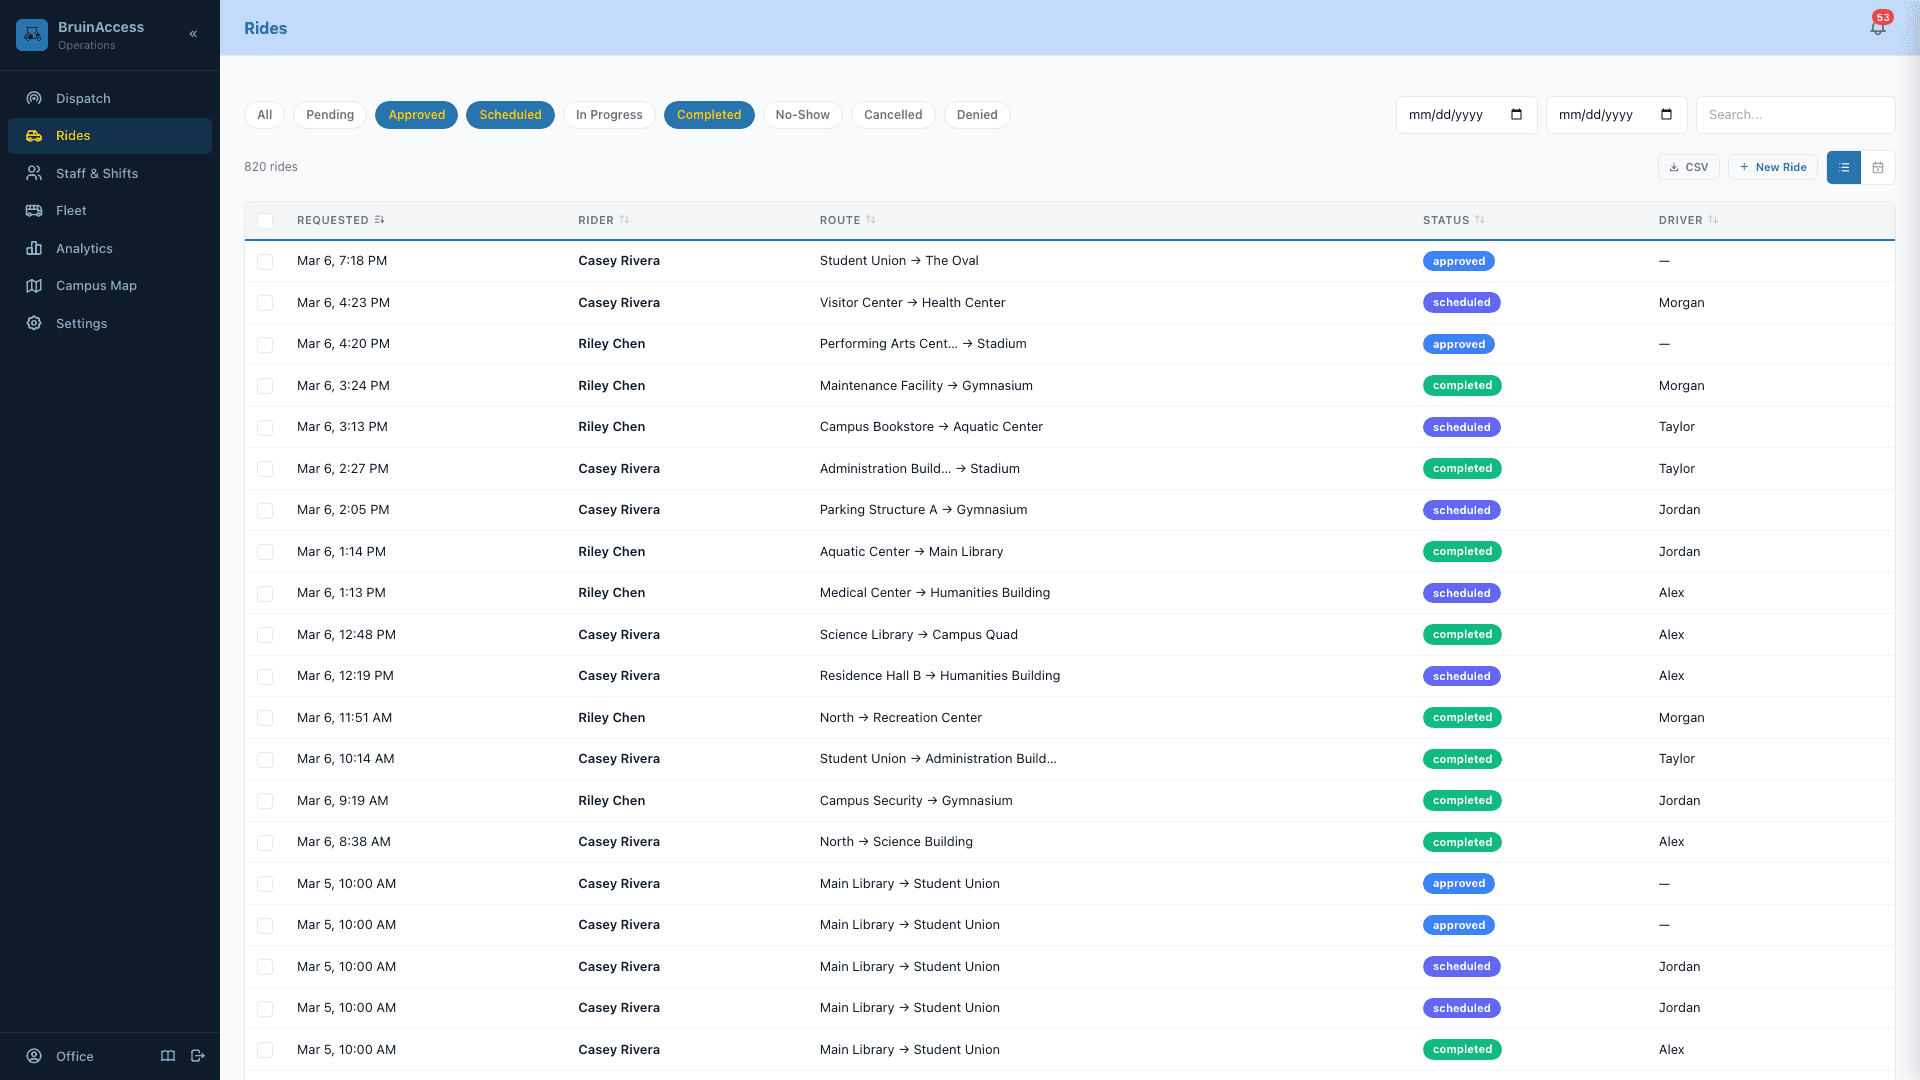
Task: Select all rides with the header checkbox
Action: pos(265,220)
